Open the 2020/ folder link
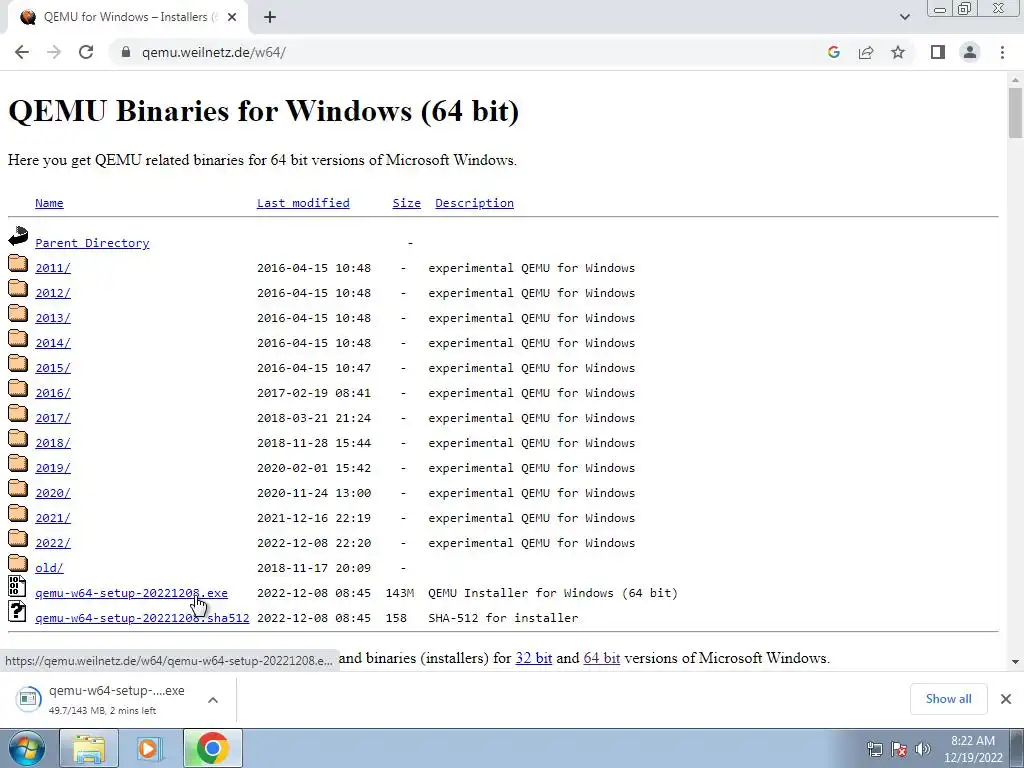1024x768 pixels. [53, 493]
